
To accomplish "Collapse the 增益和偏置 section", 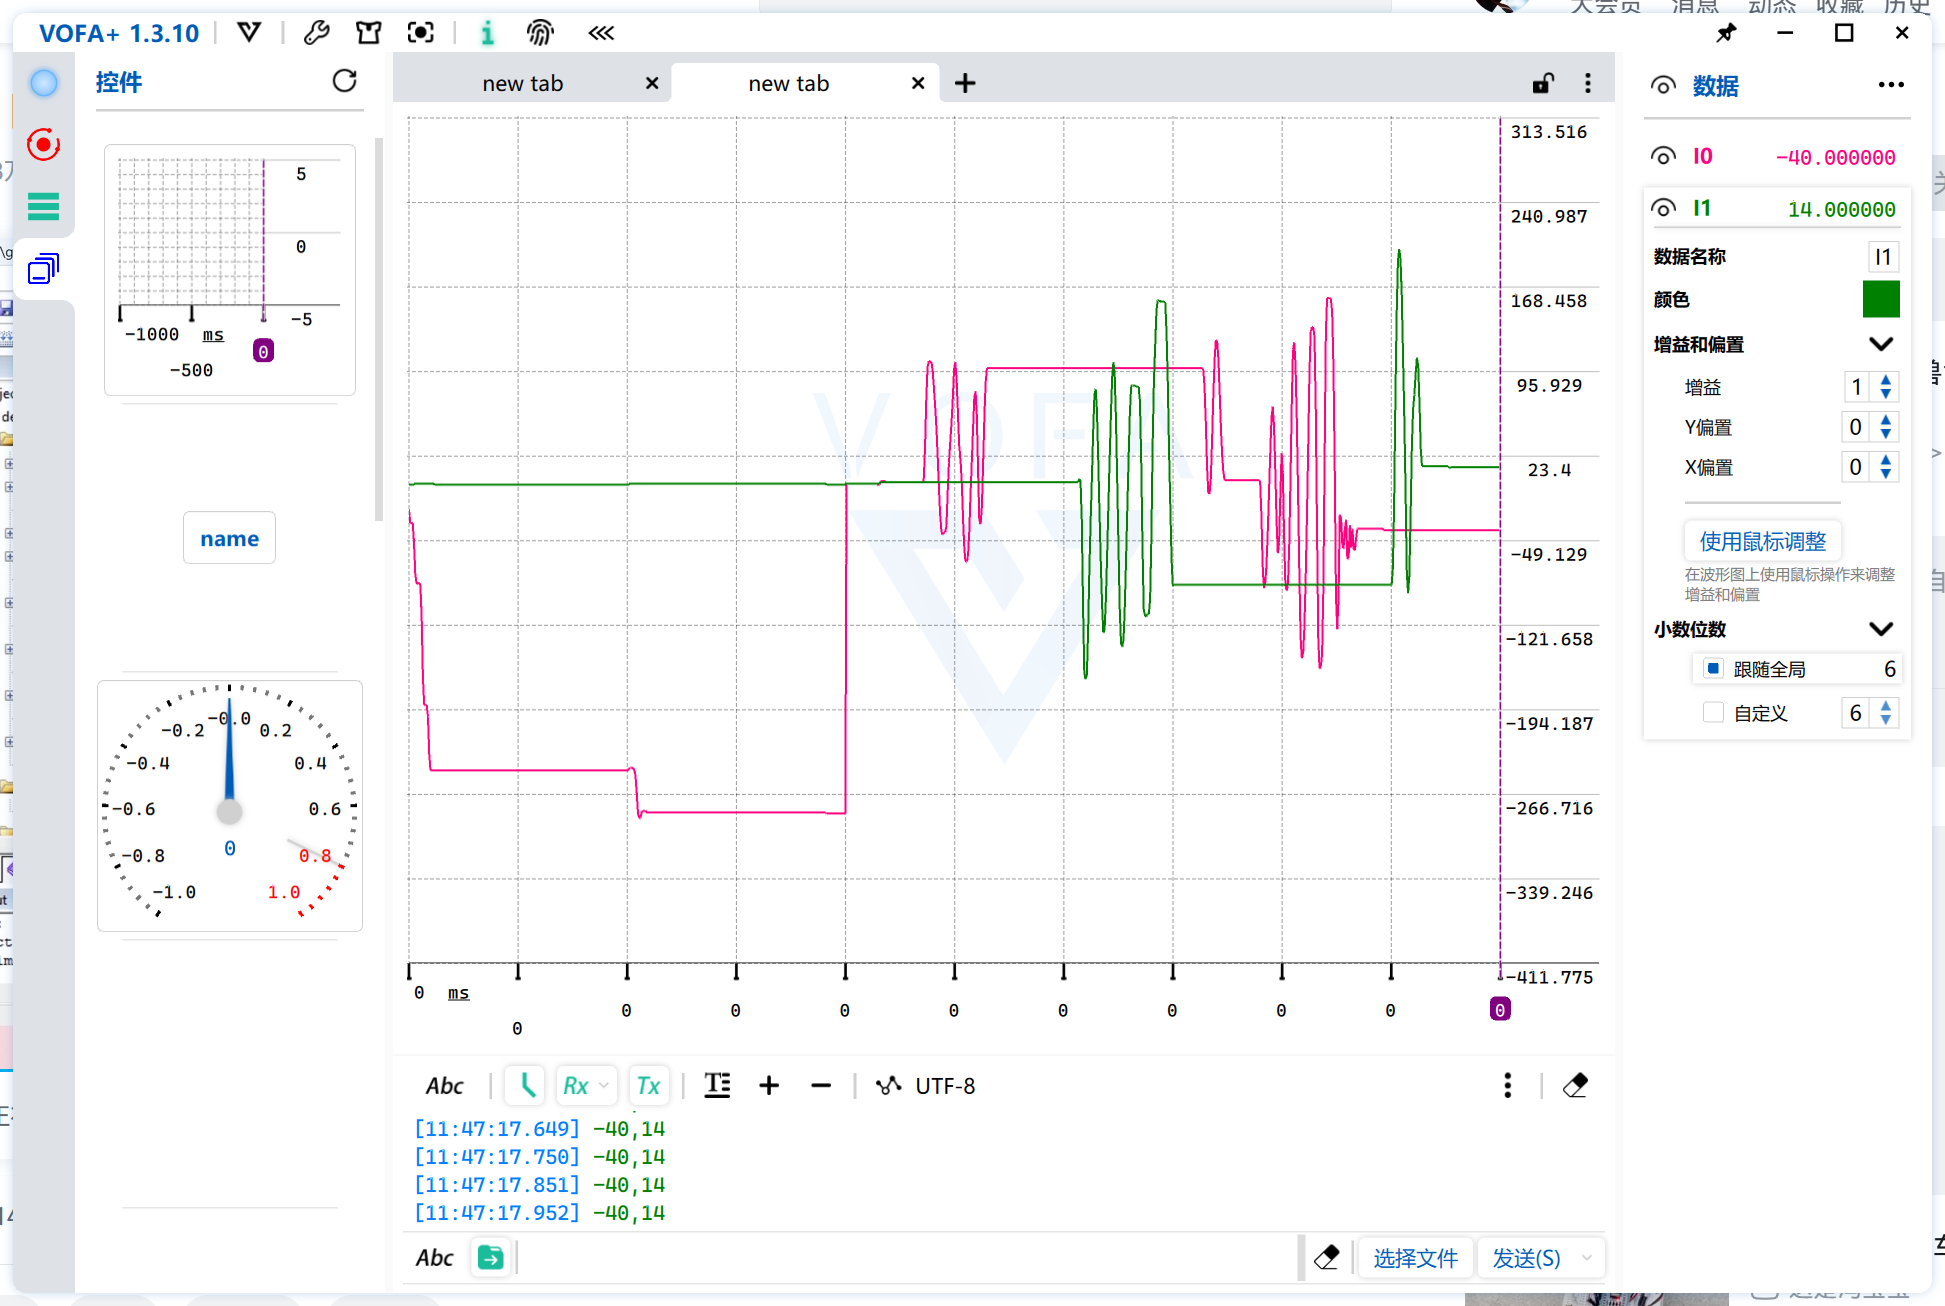I will [1881, 344].
